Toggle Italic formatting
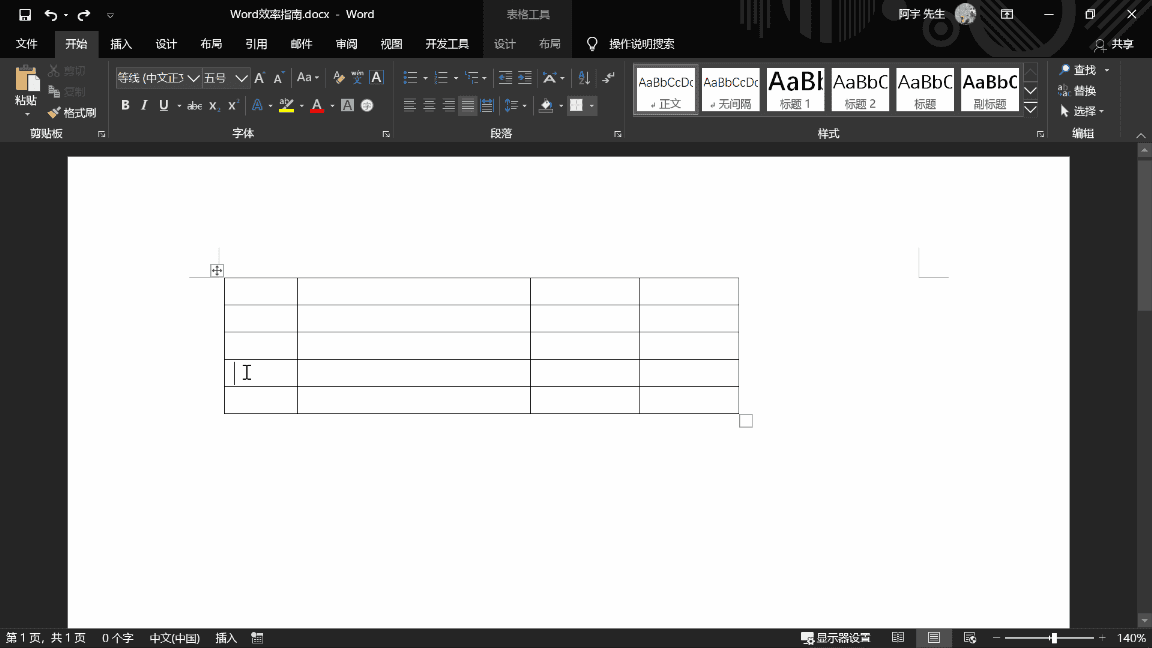Image resolution: width=1152 pixels, height=648 pixels. (144, 106)
